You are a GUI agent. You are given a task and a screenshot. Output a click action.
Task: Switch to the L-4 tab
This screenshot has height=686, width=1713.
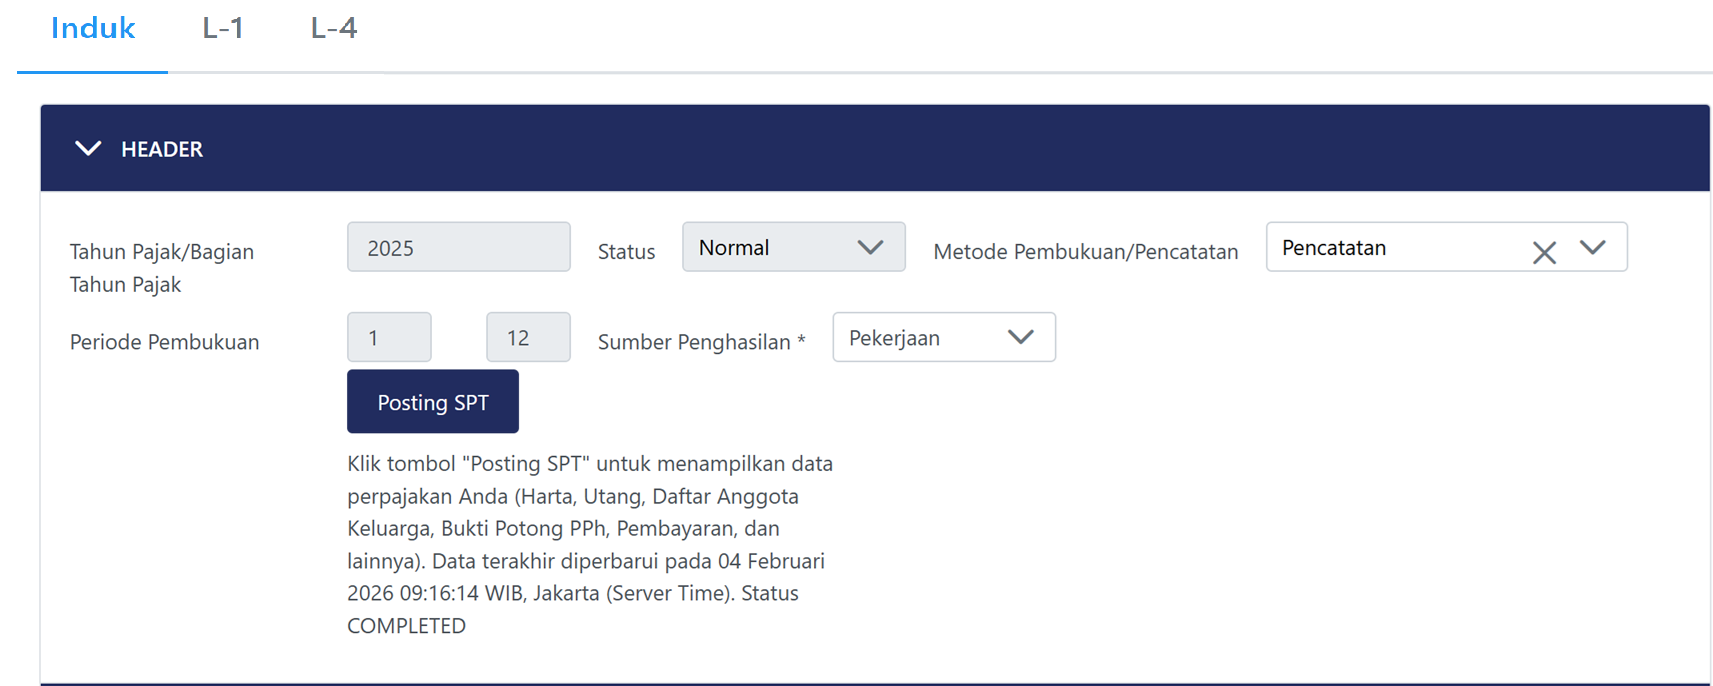(x=333, y=29)
